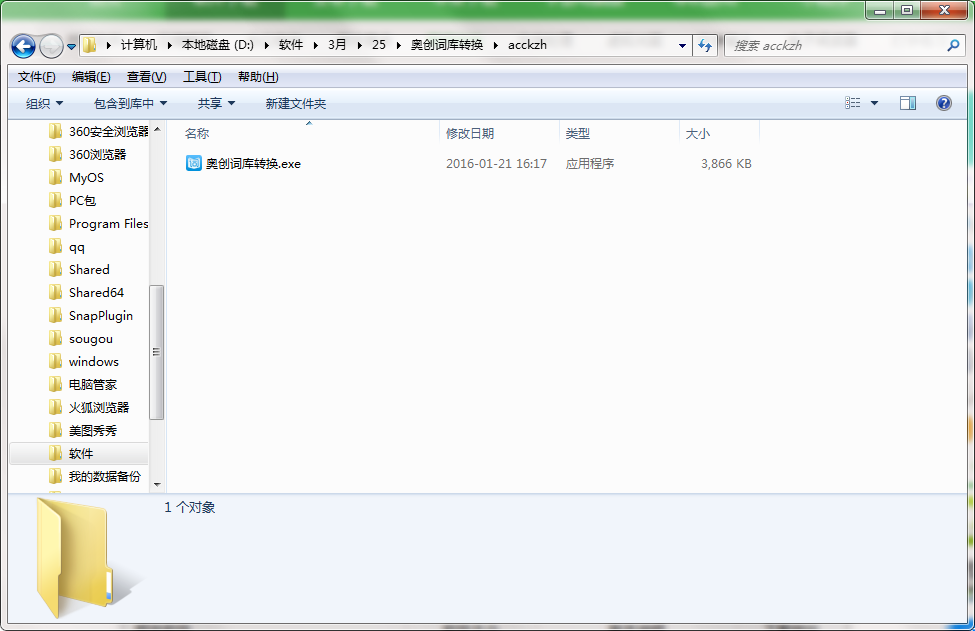Sort files by 名称 column header
This screenshot has width=975, height=631.
[x=197, y=134]
